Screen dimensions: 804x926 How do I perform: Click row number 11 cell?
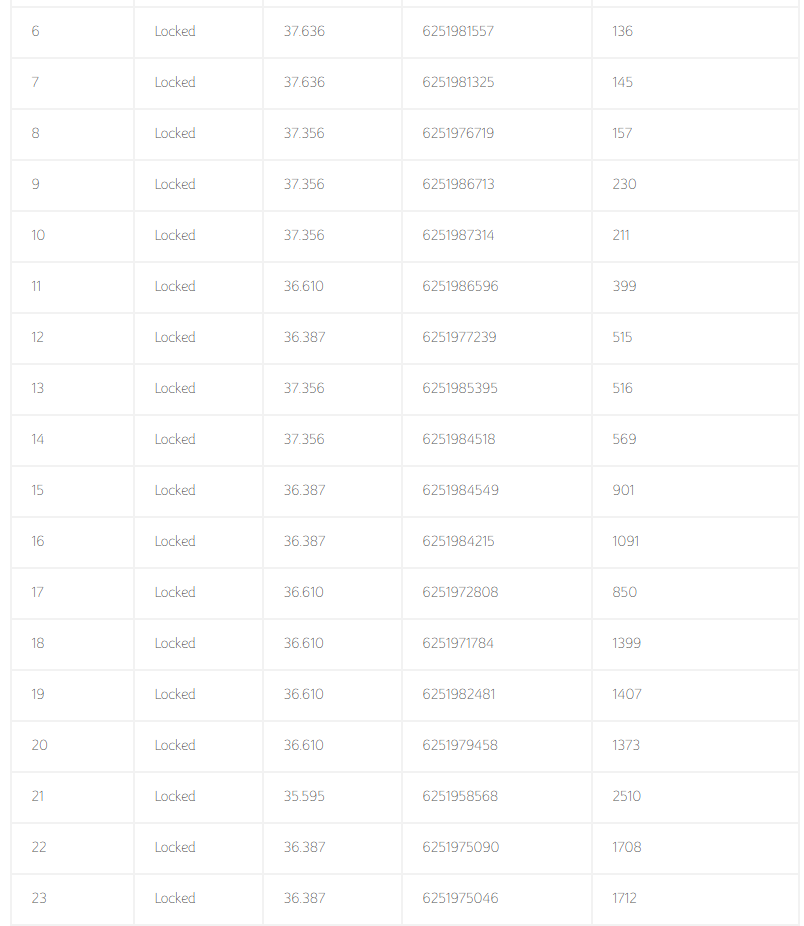(x=72, y=286)
